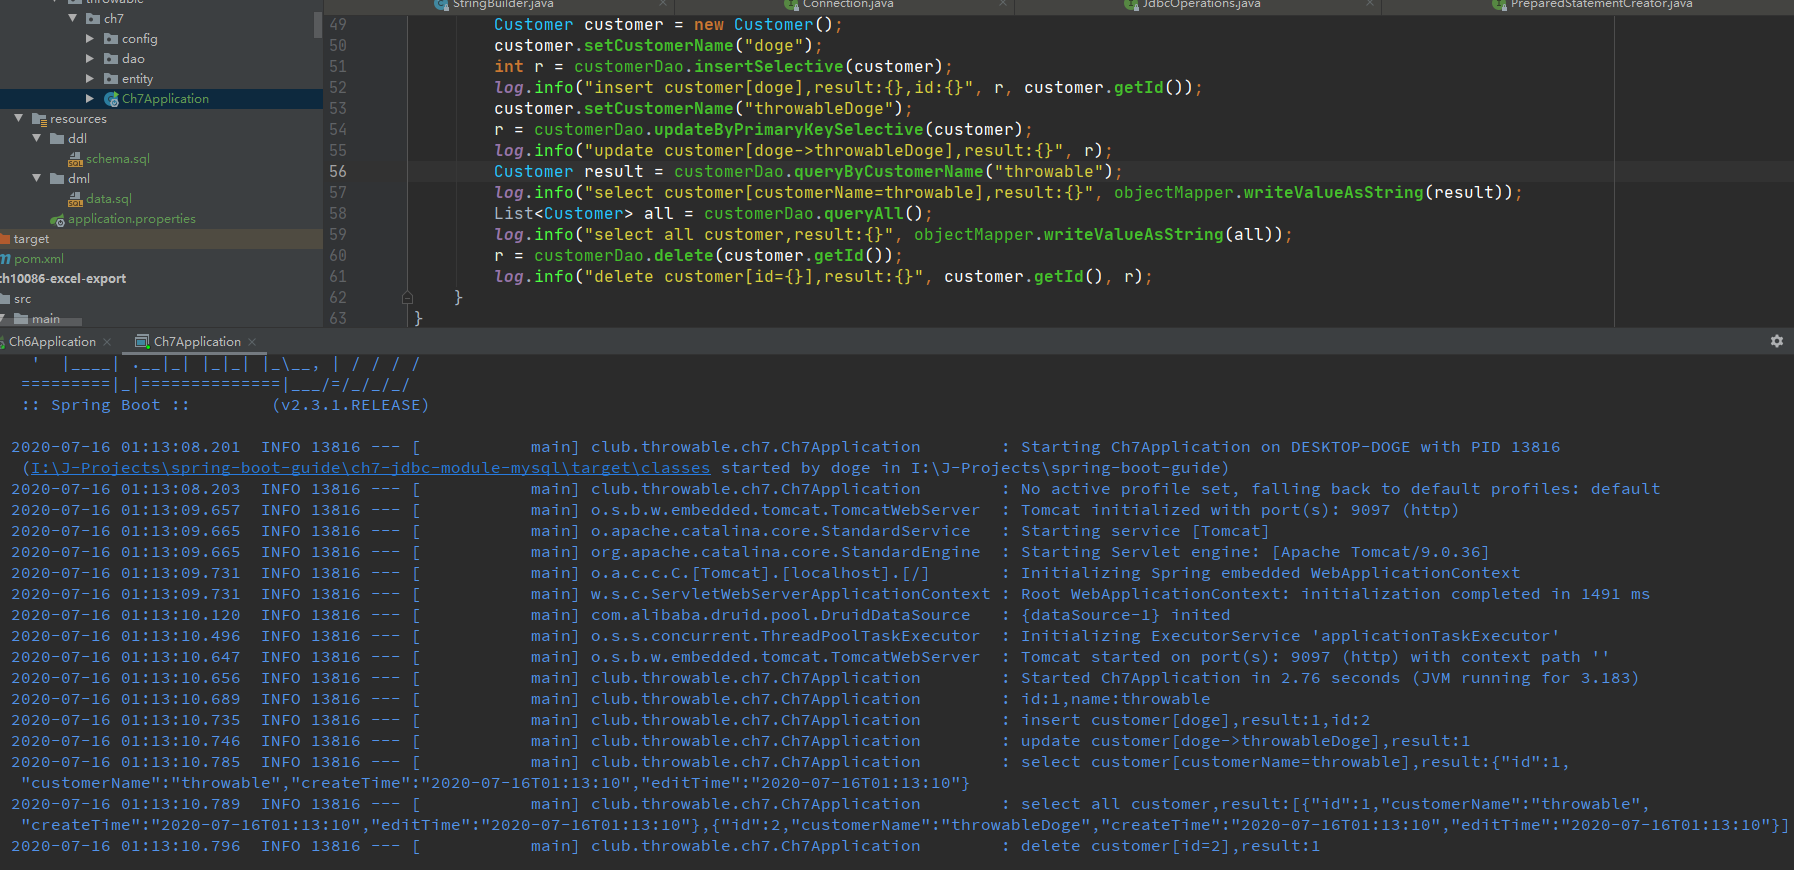This screenshot has width=1794, height=870.
Task: Open the StringBuilder.java editor tab
Action: (503, 4)
